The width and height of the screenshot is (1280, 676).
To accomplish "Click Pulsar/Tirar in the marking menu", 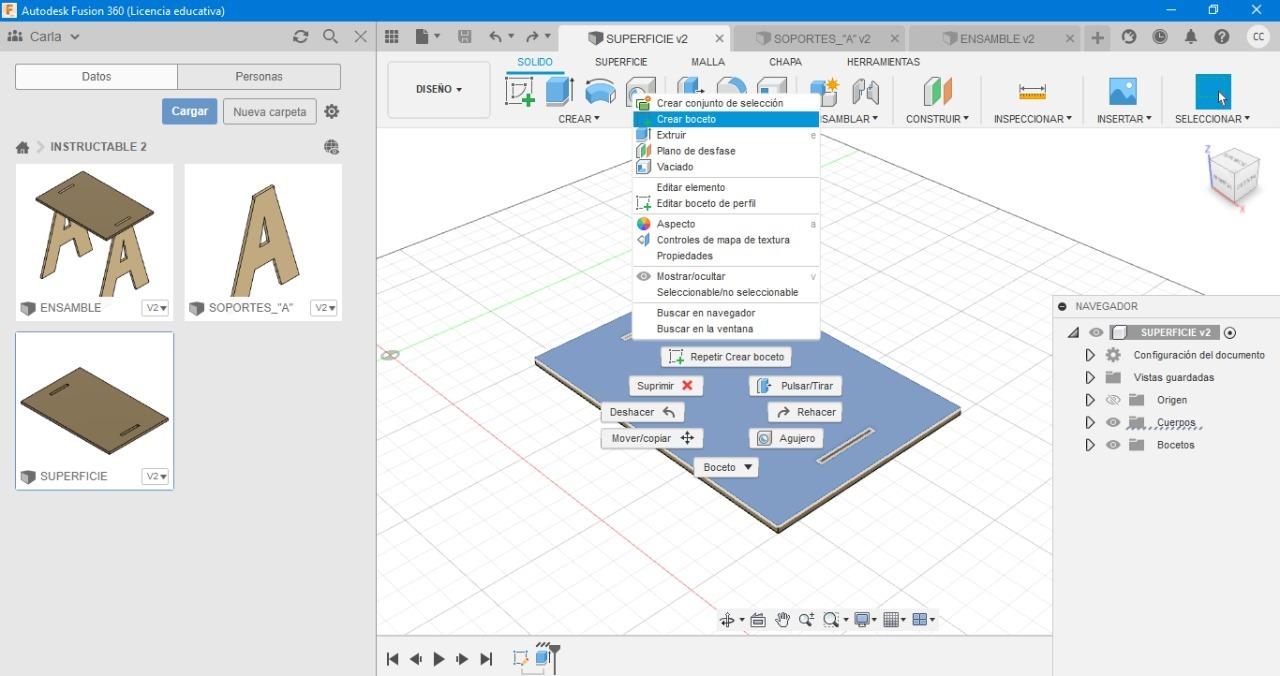I will click(795, 386).
